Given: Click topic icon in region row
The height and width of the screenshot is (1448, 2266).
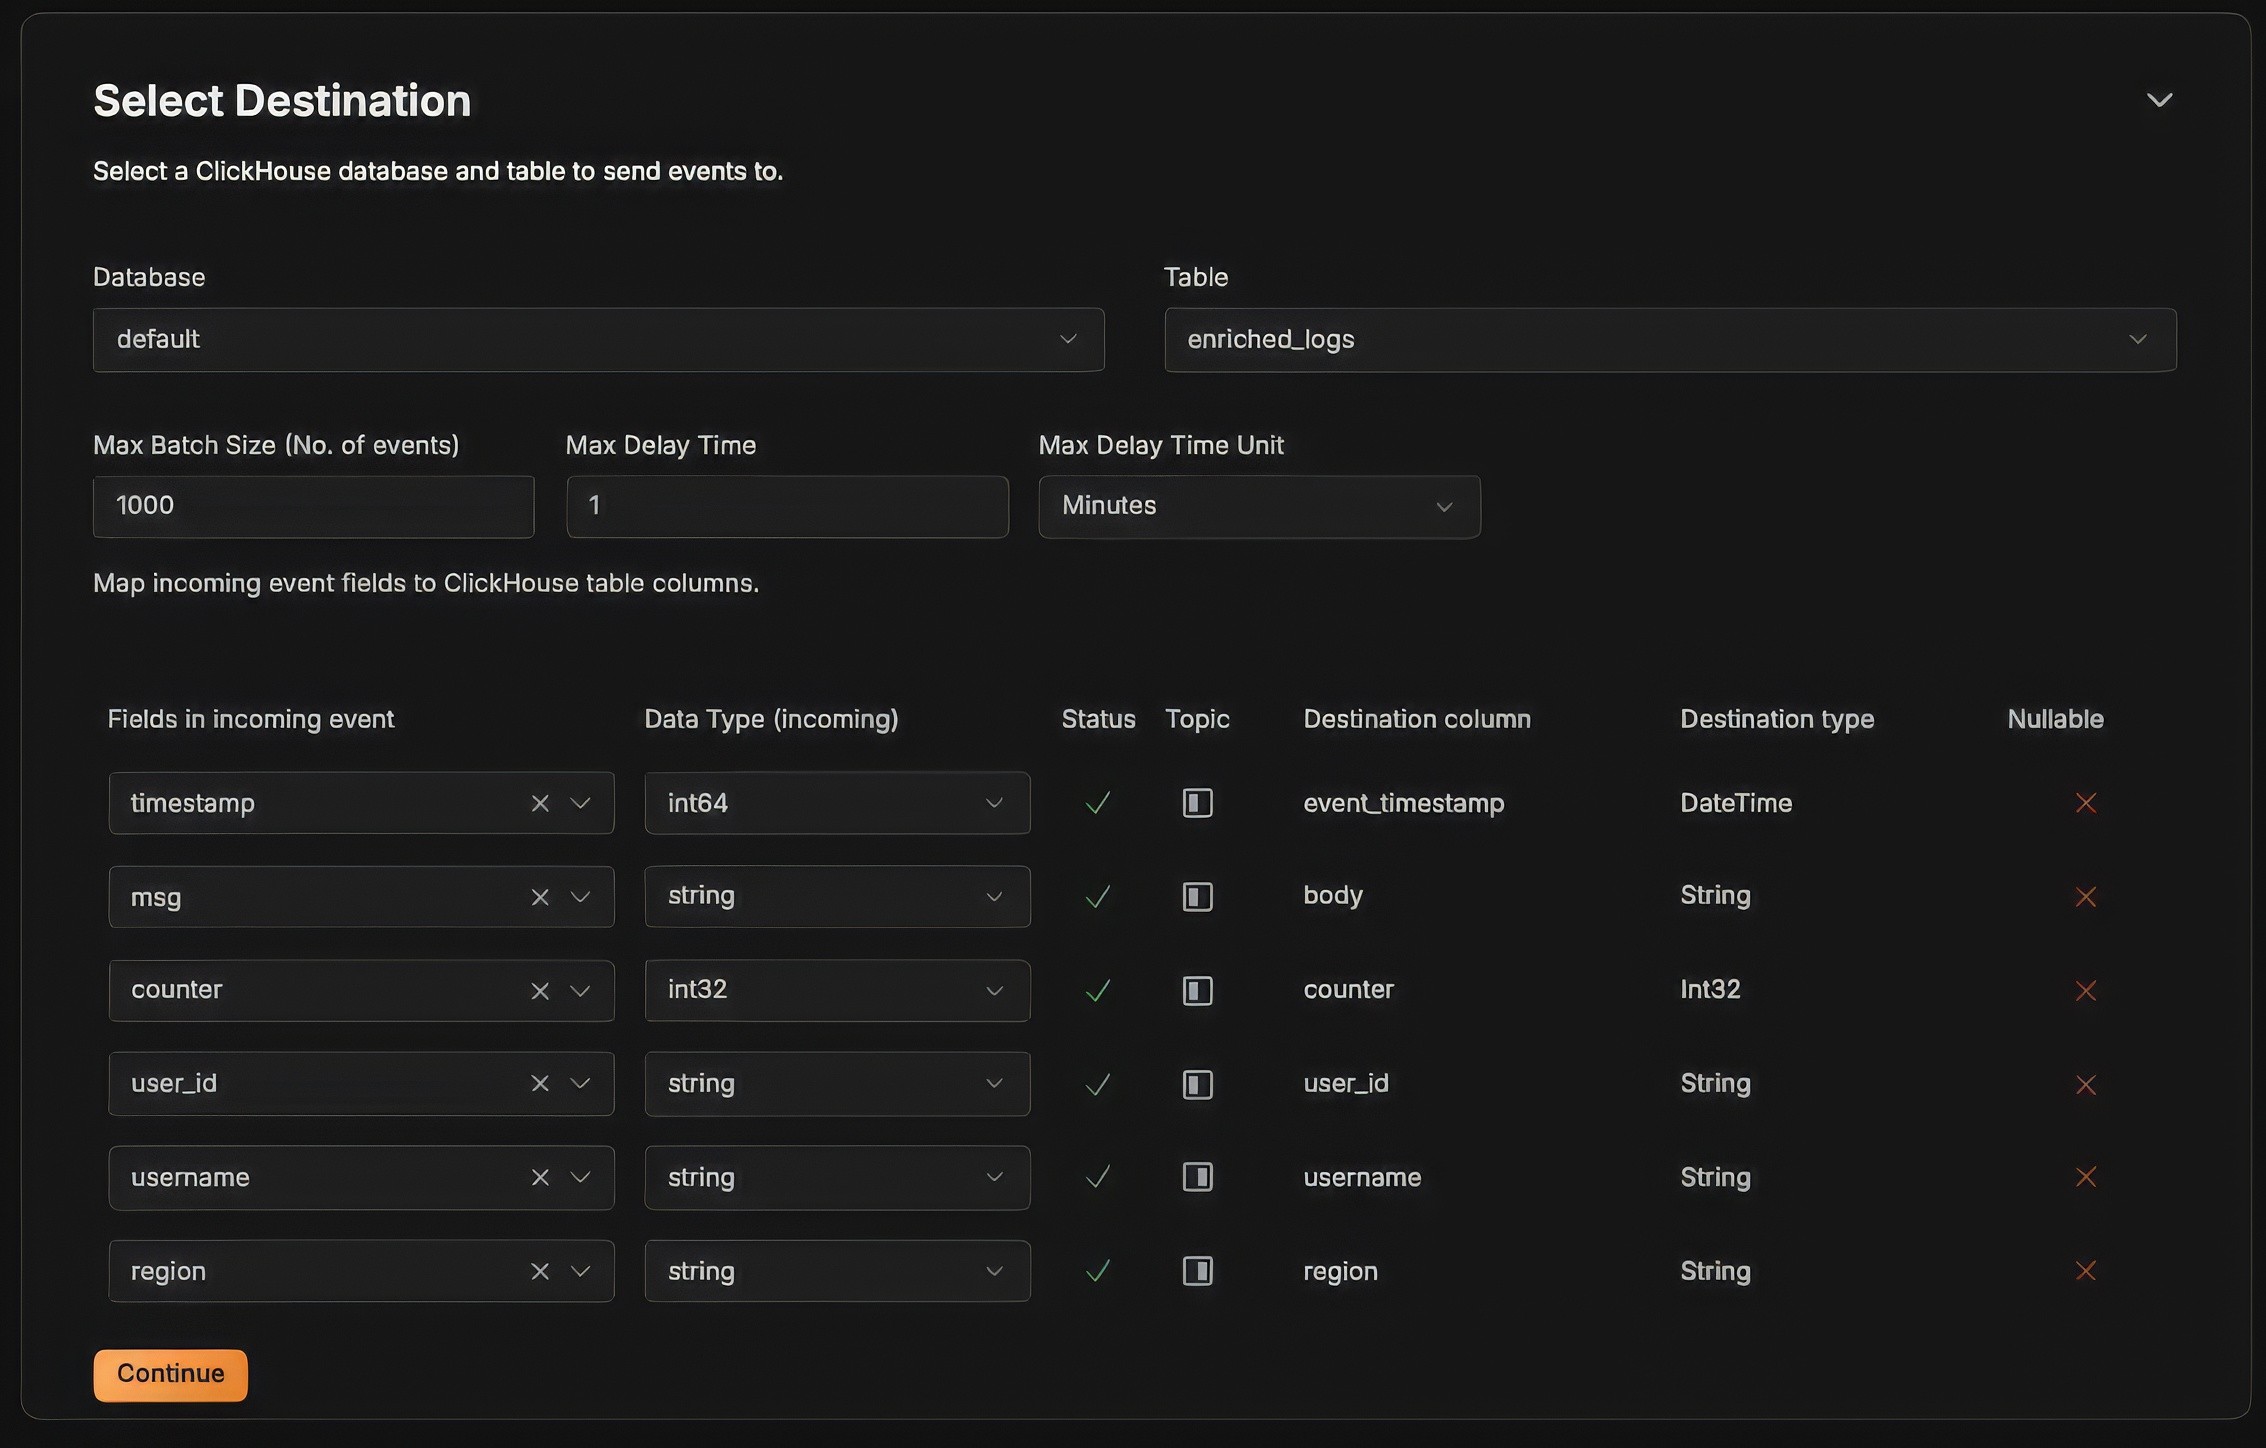Looking at the screenshot, I should [x=1197, y=1271].
